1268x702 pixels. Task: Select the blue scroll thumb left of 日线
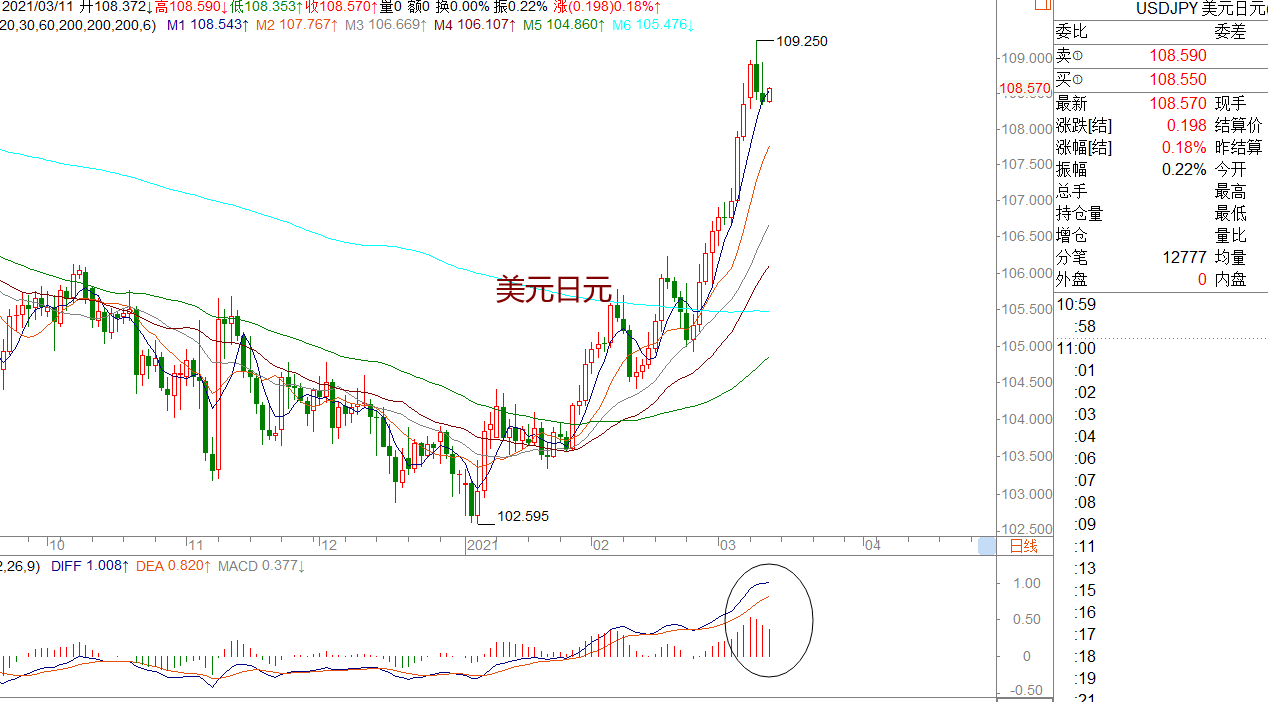tap(987, 545)
